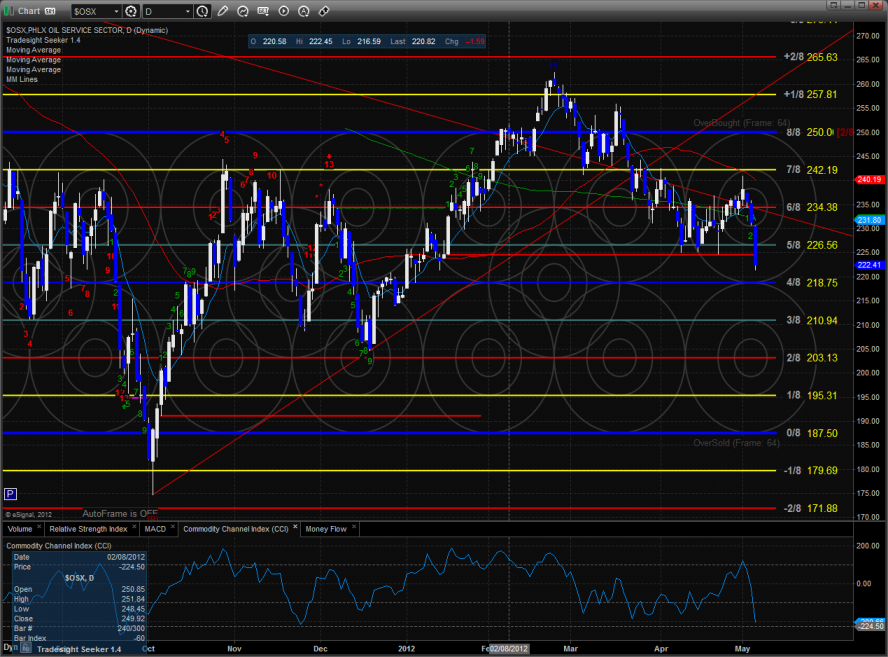Click the circled play icon
888x657 pixels.
pos(284,10)
